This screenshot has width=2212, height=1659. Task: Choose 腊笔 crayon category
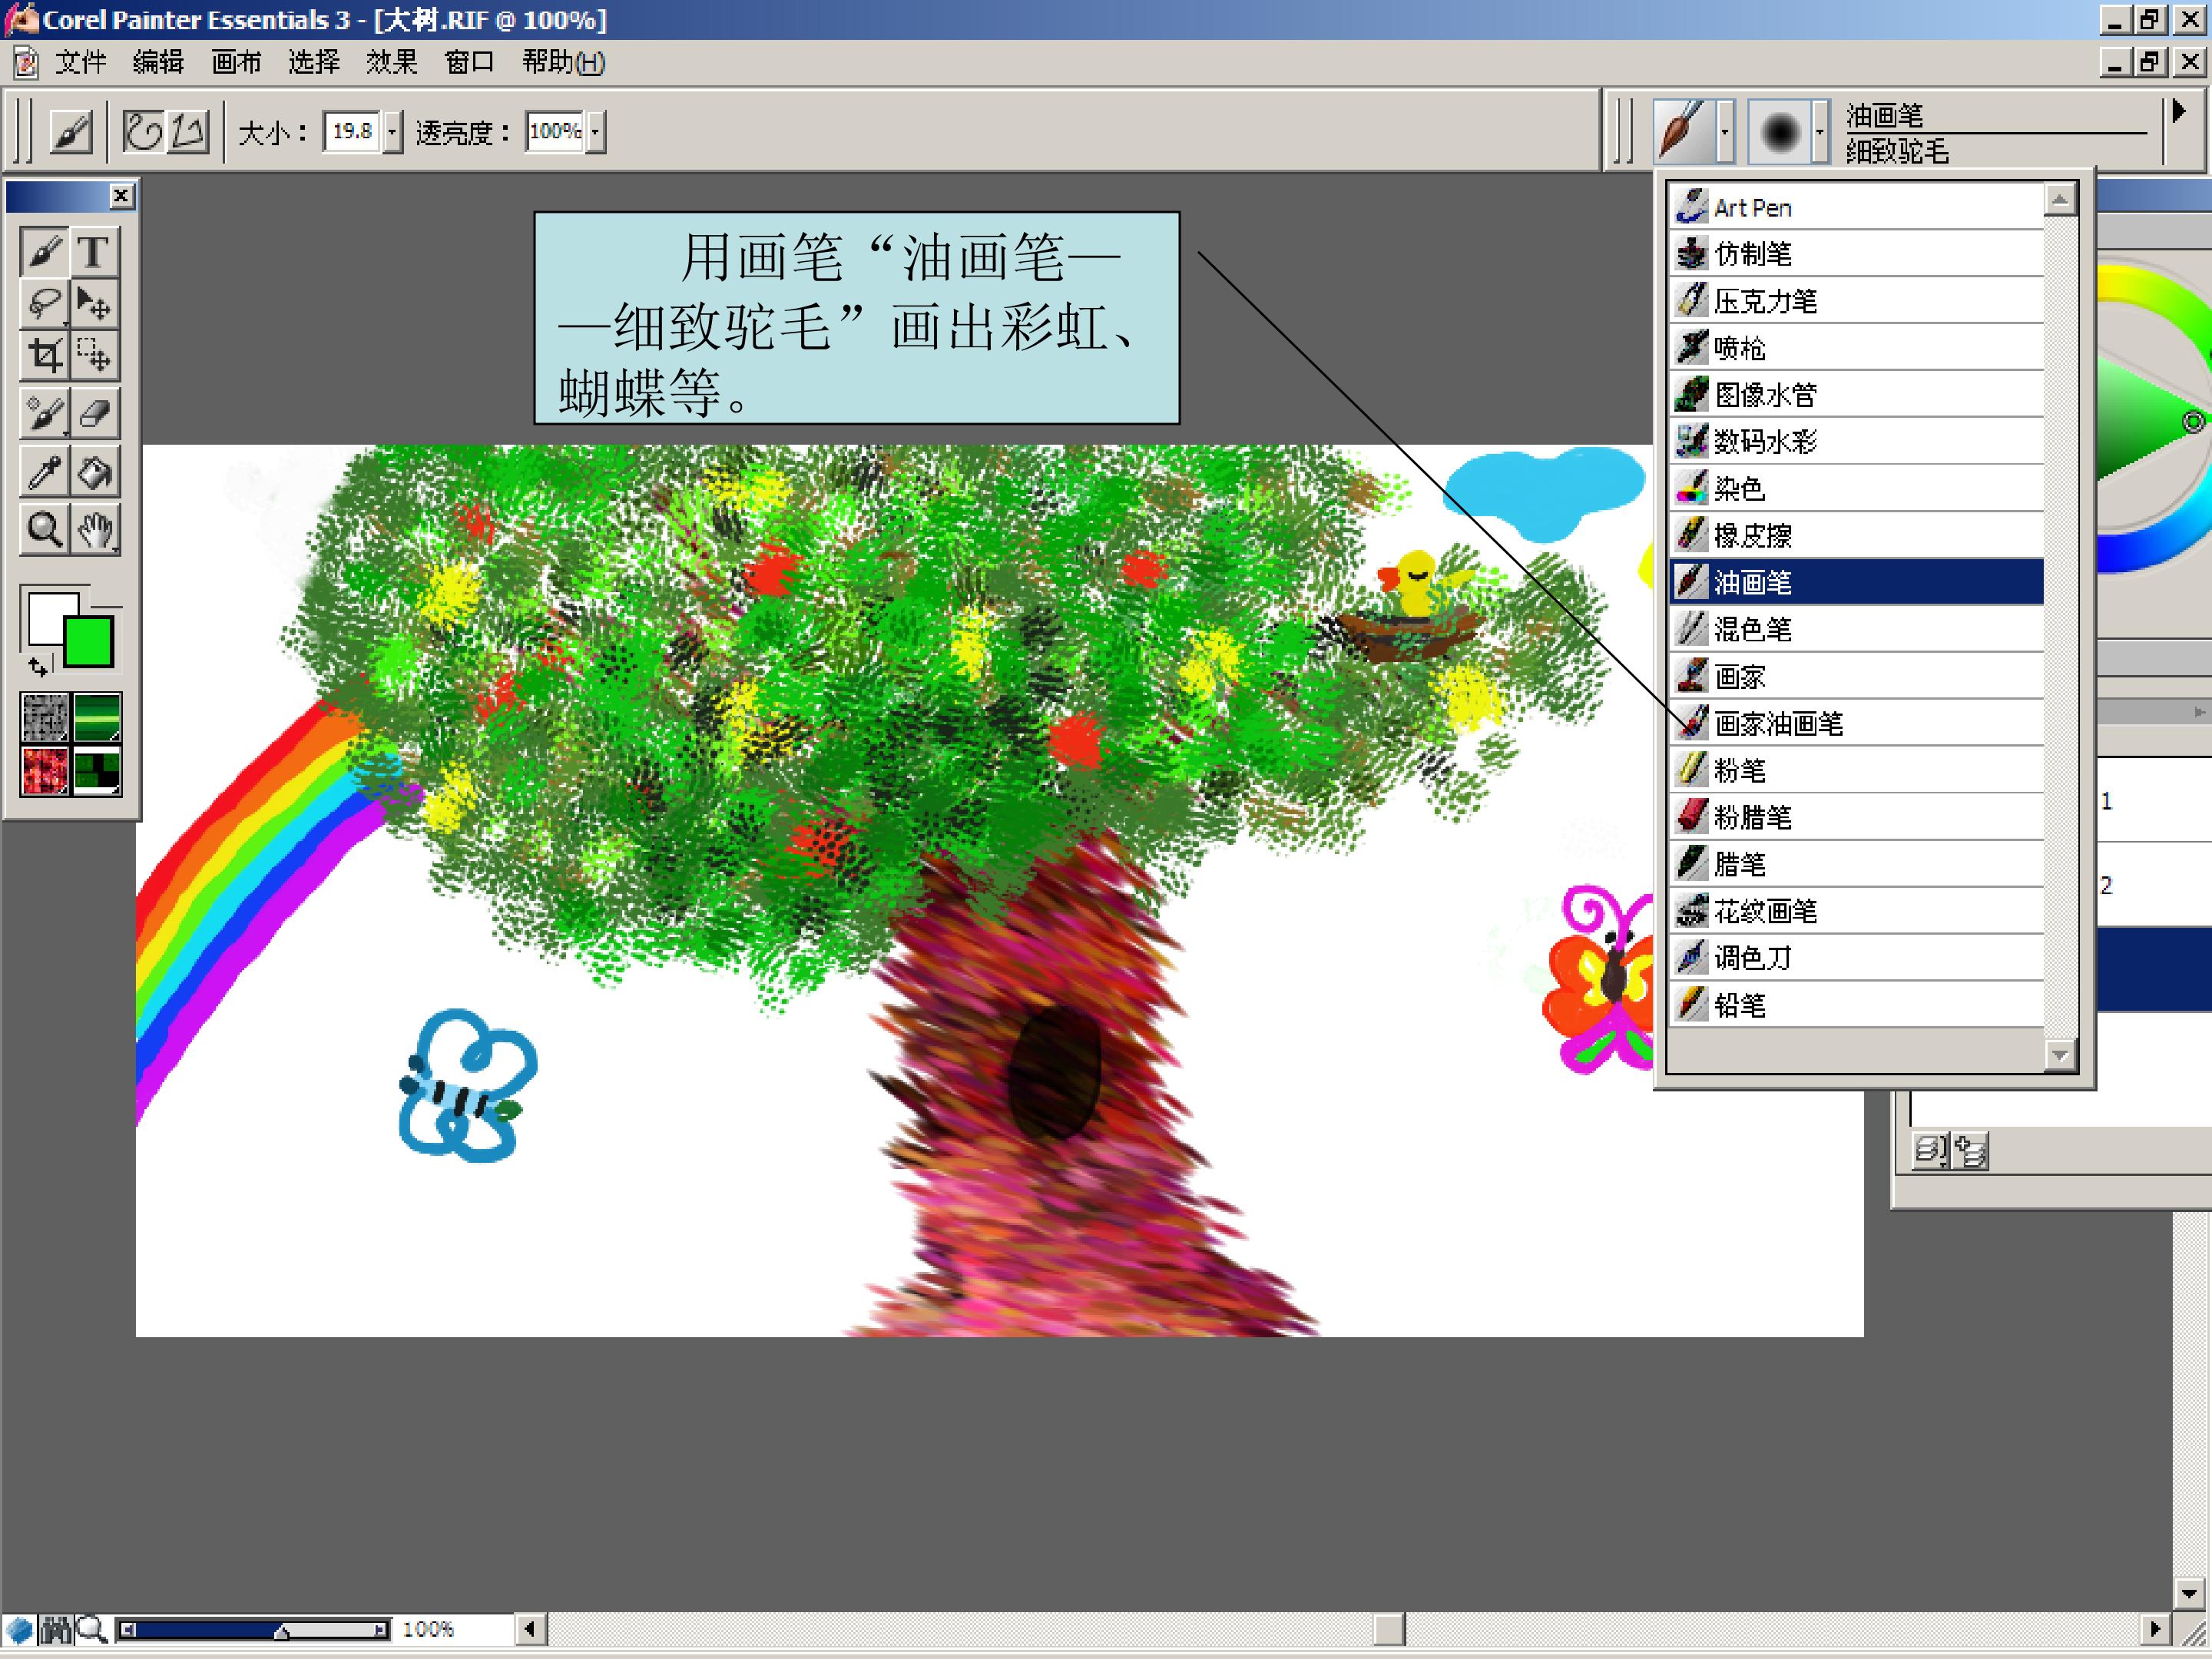pos(1857,864)
